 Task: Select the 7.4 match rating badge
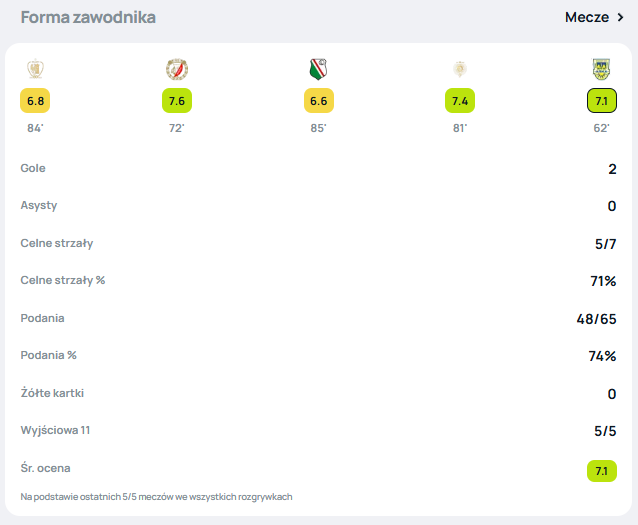(x=460, y=101)
